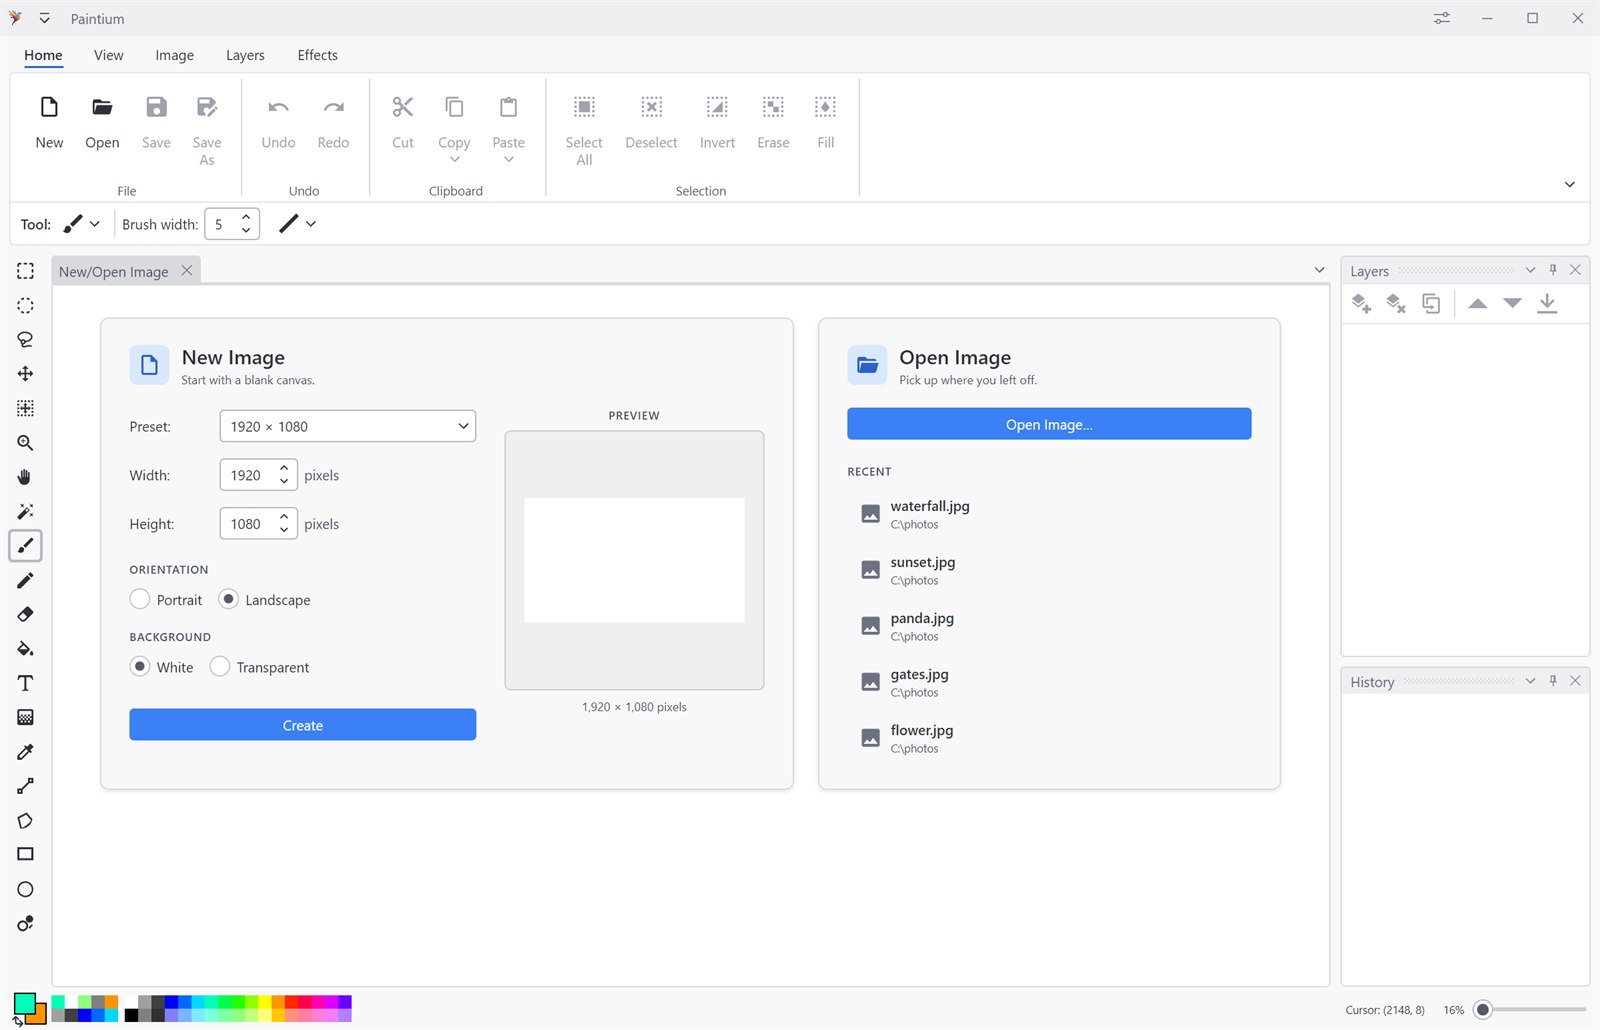Viewport: 1600px width, 1030px height.
Task: Choose the Eraser tool
Action: point(25,614)
